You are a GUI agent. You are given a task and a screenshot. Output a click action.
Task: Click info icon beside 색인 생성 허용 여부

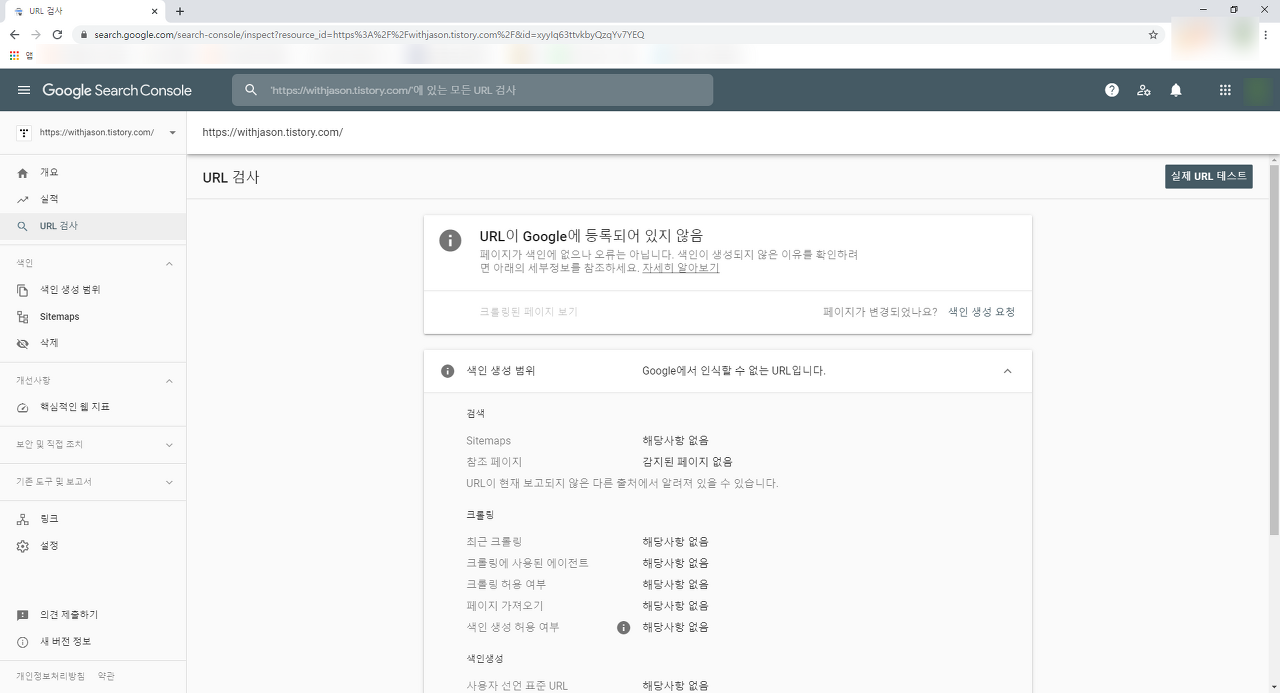click(x=624, y=628)
